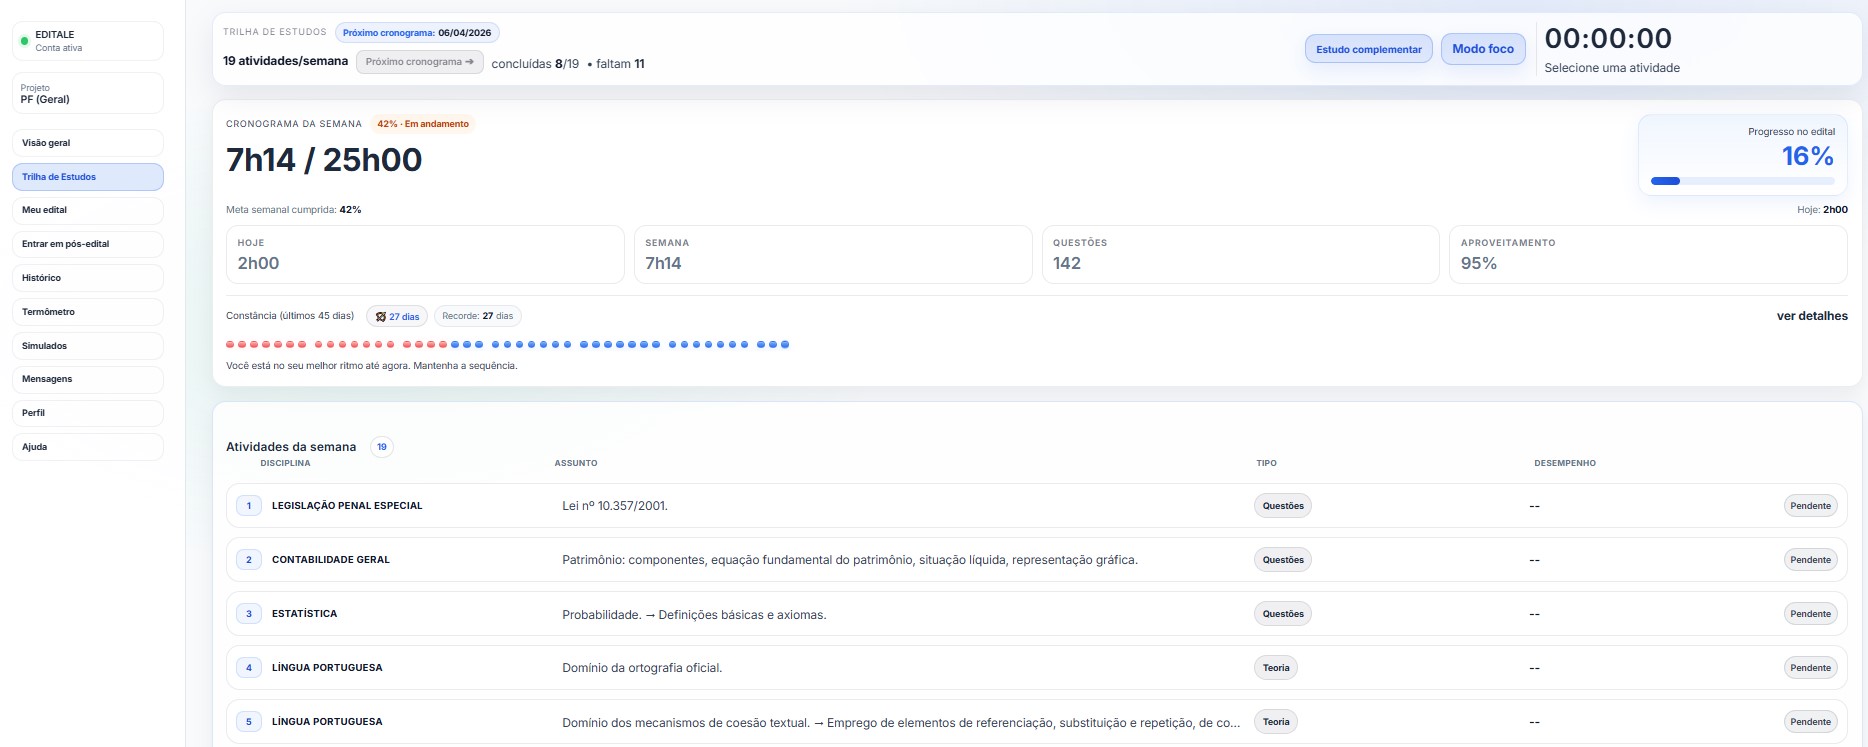The width and height of the screenshot is (1868, 747).
Task: Click the last blue dot in the constância streak
Action: pos(785,345)
